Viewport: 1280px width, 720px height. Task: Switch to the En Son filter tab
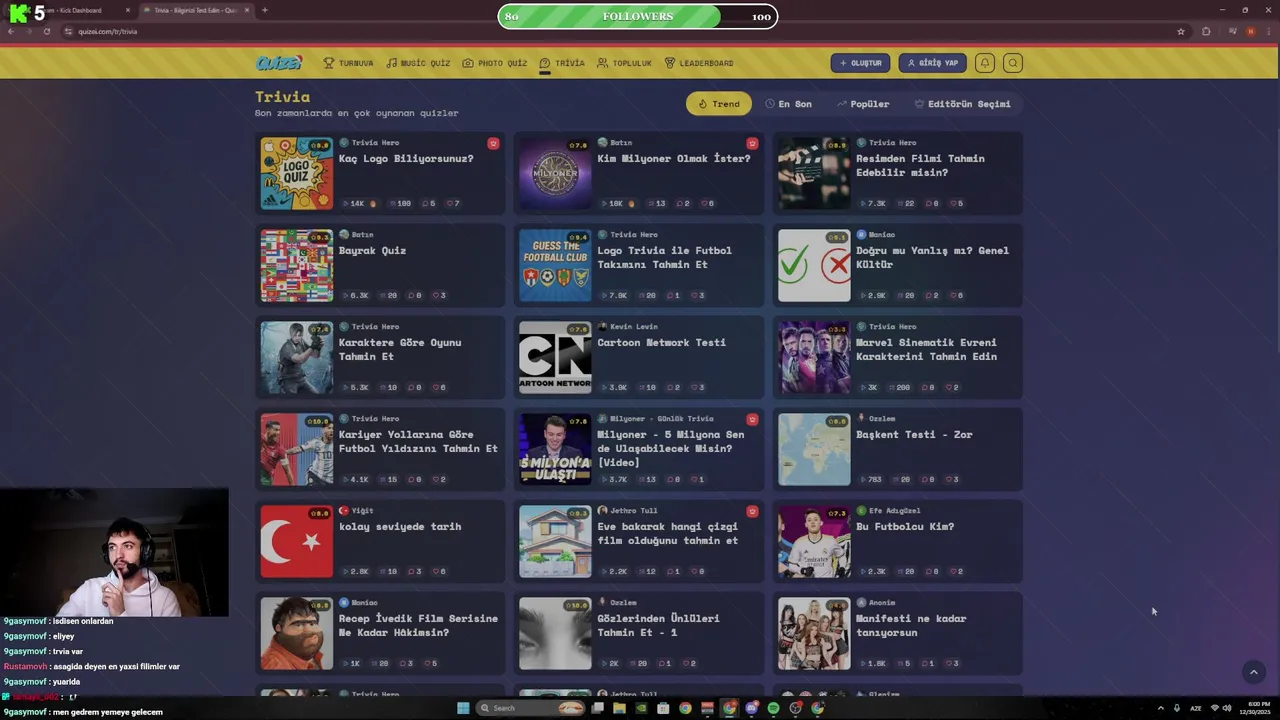click(x=788, y=104)
